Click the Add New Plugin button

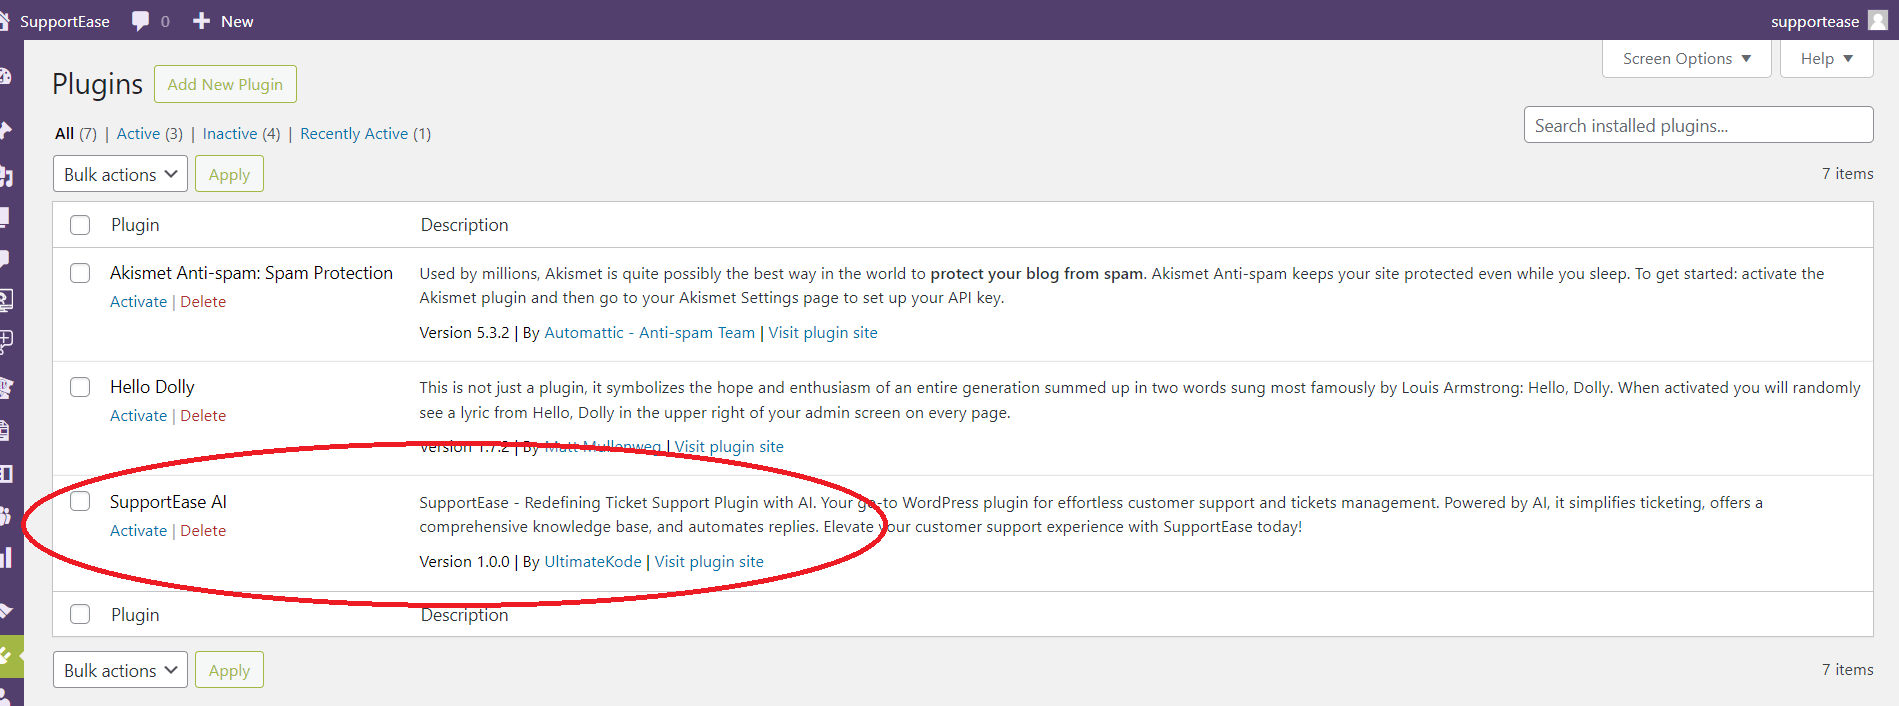tap(225, 84)
